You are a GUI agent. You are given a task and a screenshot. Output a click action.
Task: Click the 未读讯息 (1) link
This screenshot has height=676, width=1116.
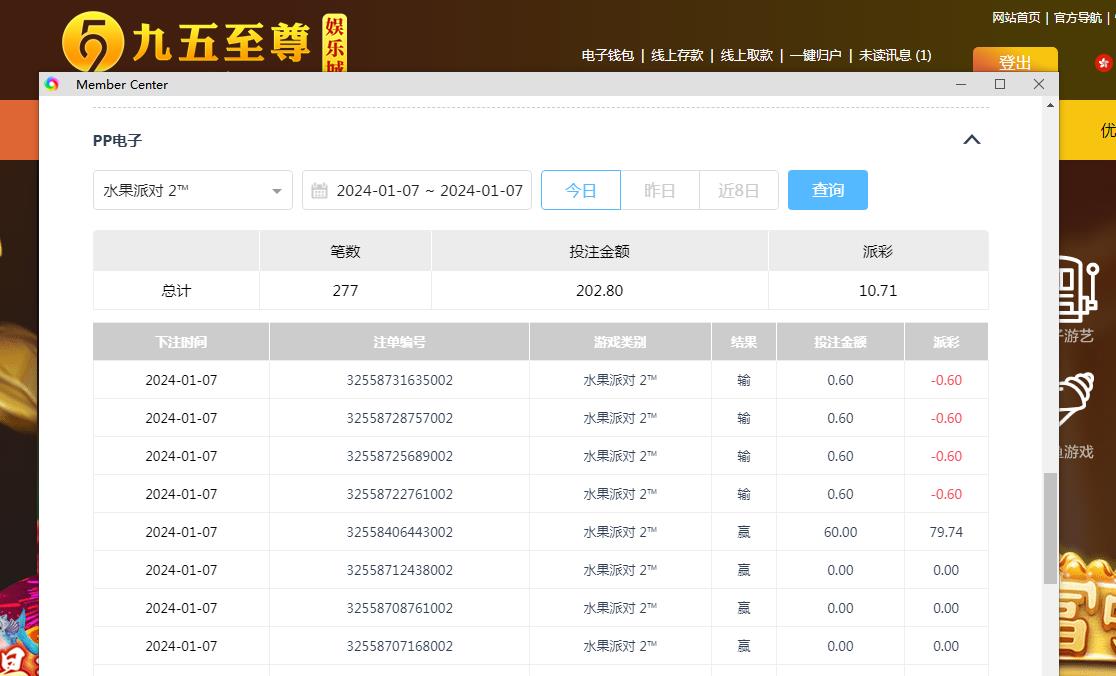coord(895,55)
